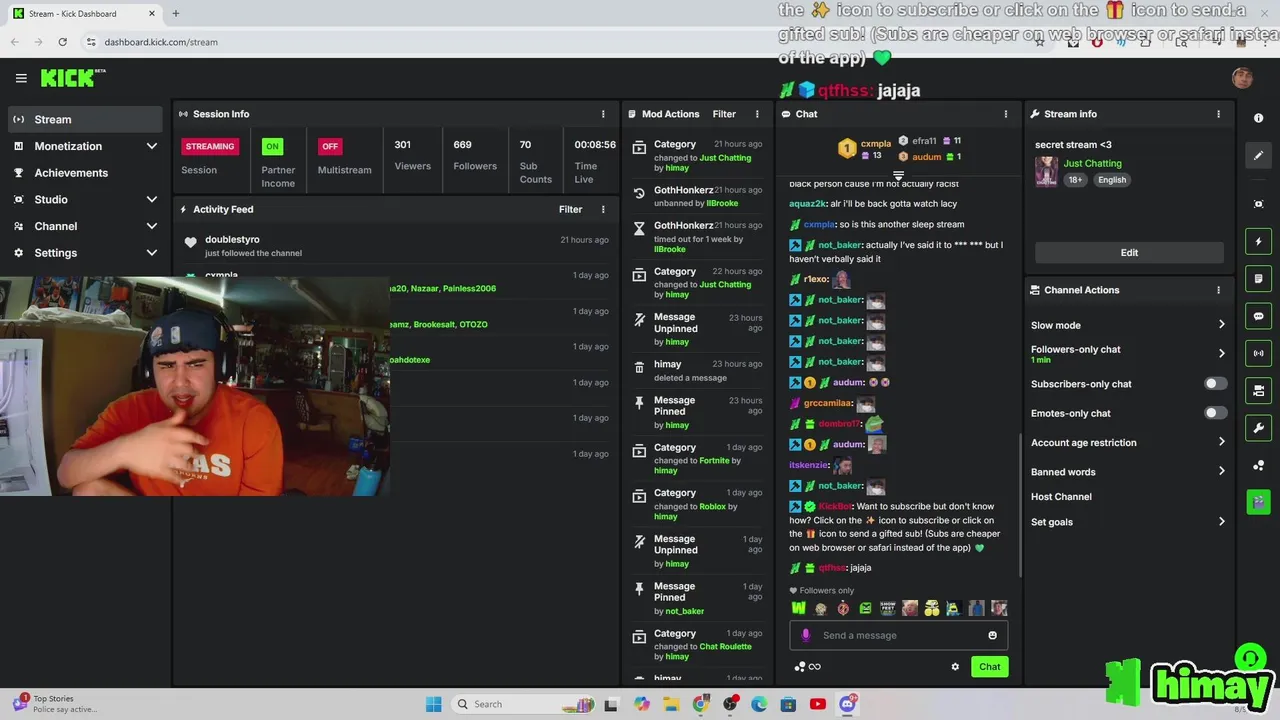Open Activity Feed three-dot menu
The image size is (1280, 720).
603,209
